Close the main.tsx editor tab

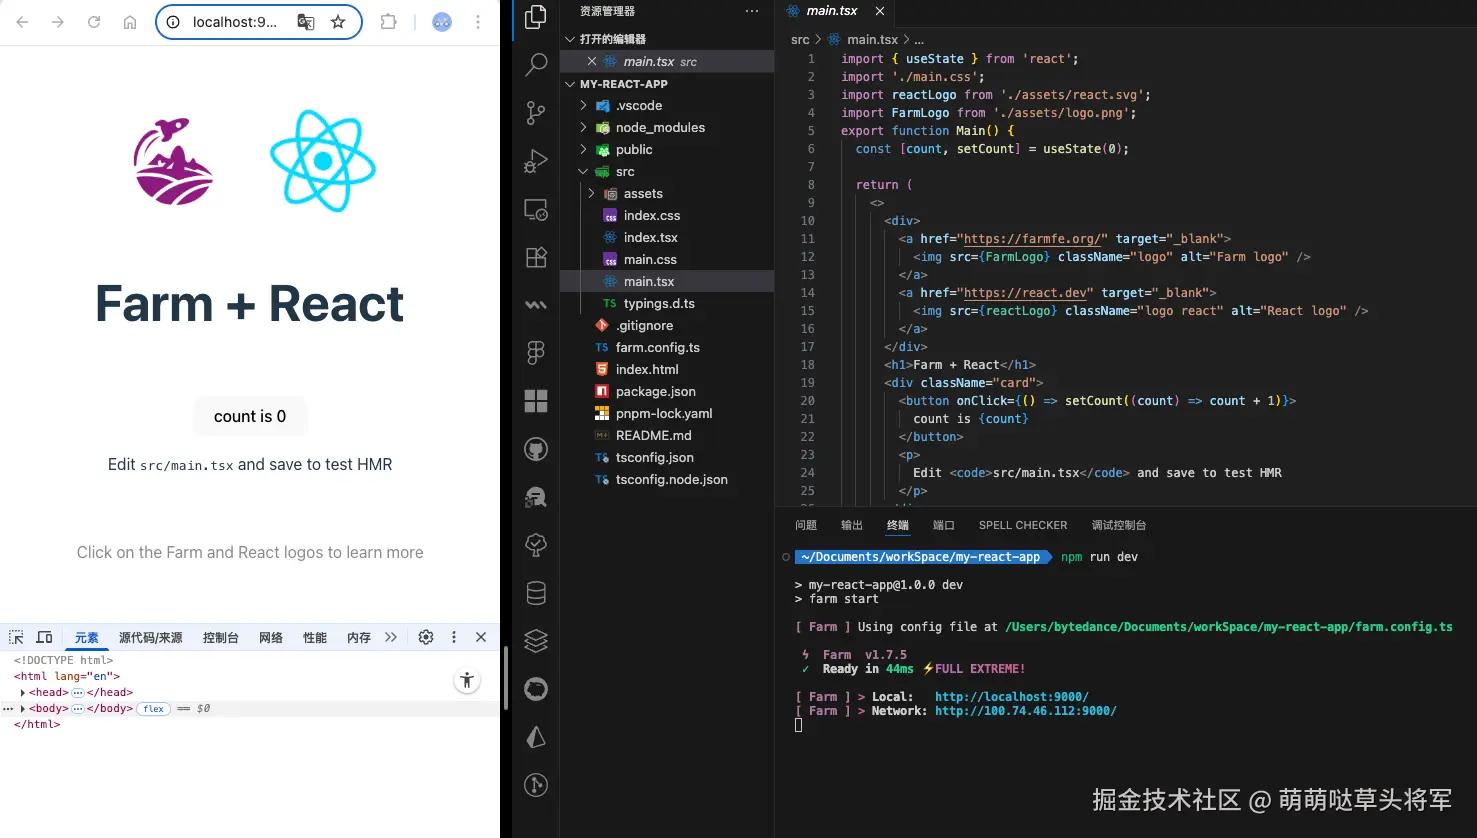click(880, 11)
